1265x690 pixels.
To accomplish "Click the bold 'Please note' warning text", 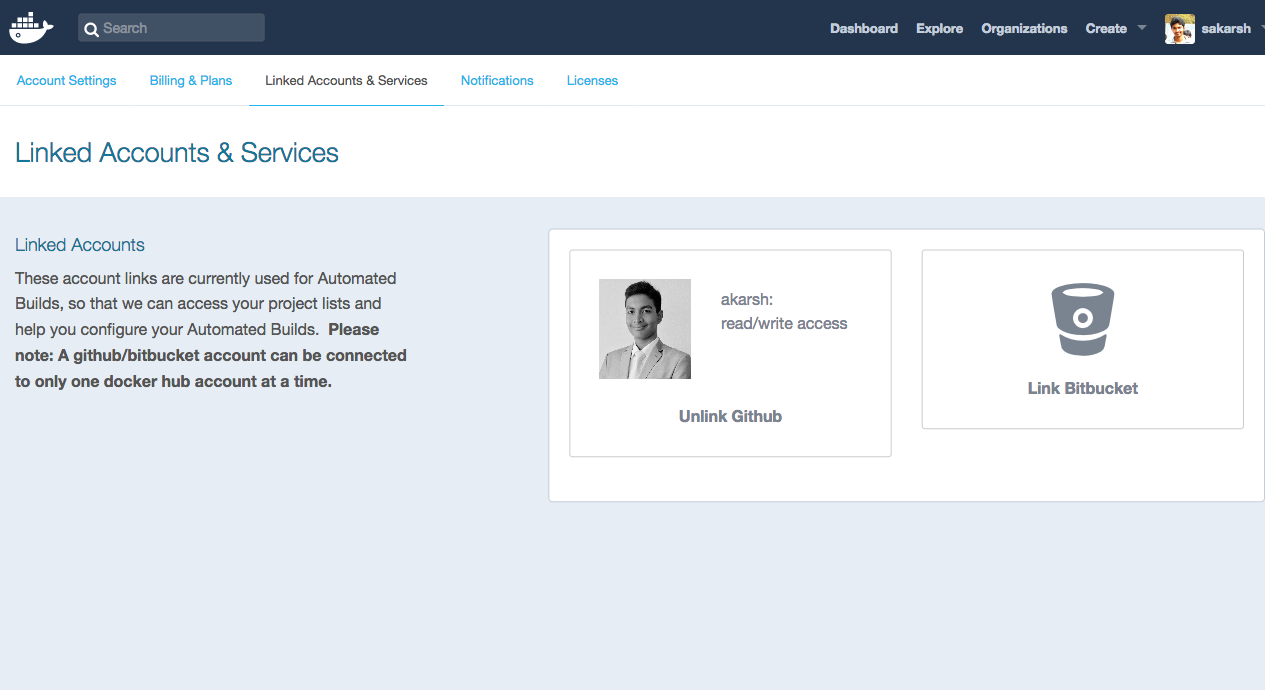I will click(x=211, y=355).
